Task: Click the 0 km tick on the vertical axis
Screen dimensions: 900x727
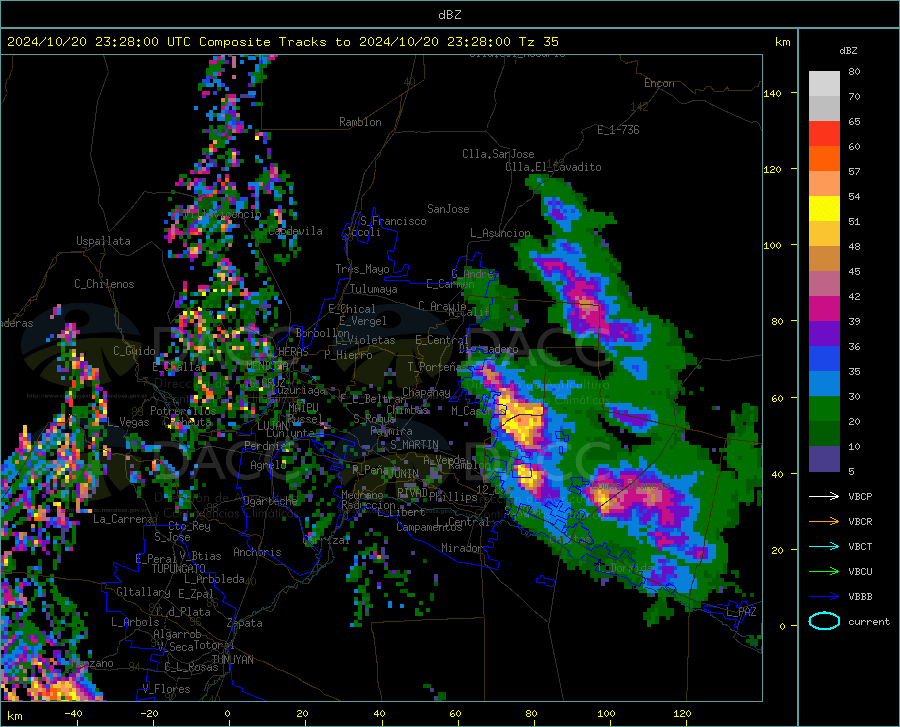Action: [x=782, y=626]
